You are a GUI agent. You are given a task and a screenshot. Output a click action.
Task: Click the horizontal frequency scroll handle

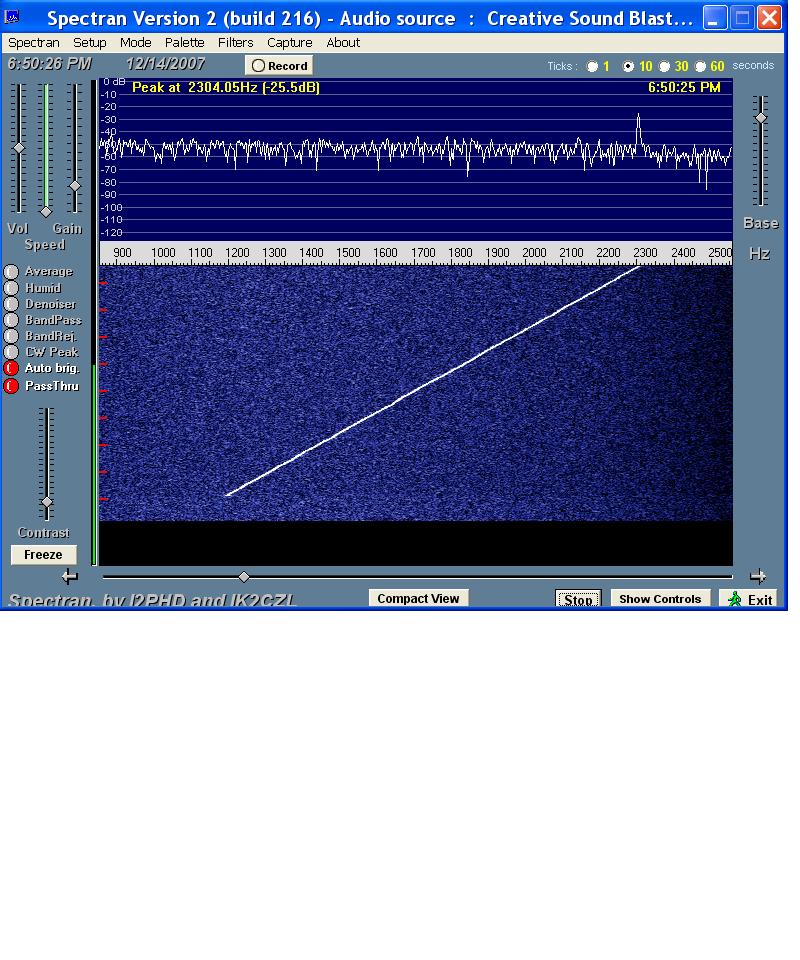click(244, 577)
